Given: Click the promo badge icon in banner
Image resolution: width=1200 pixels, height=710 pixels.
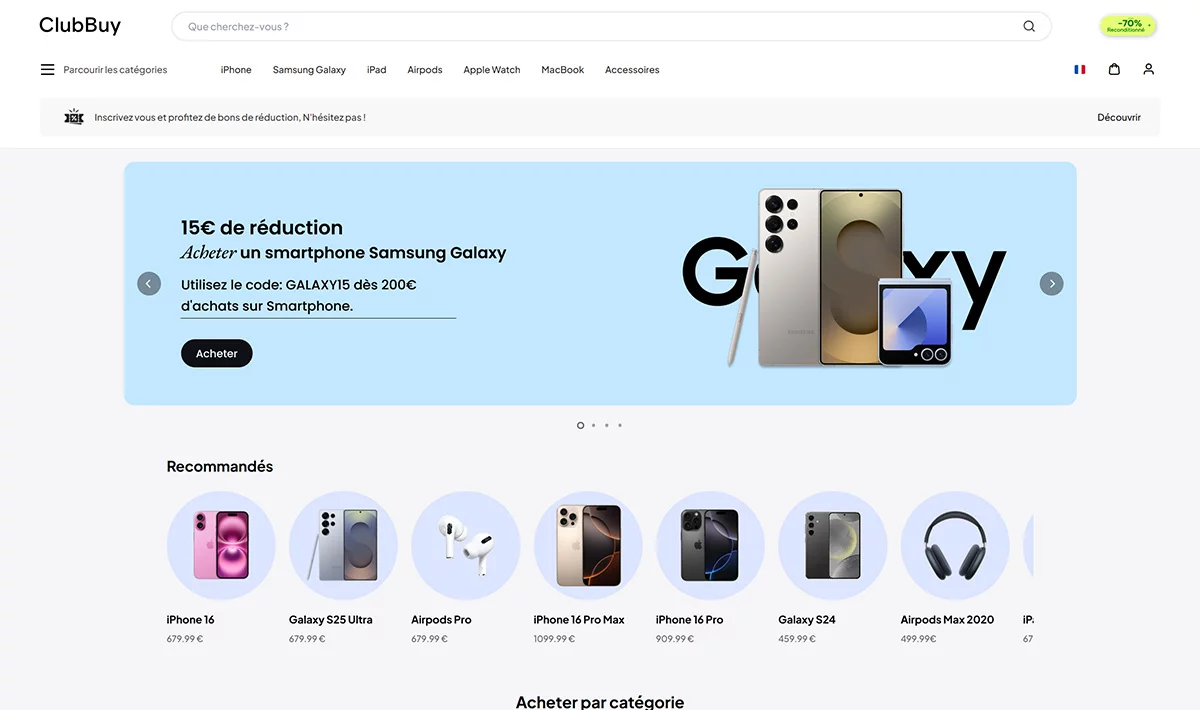Looking at the screenshot, I should [x=74, y=117].
